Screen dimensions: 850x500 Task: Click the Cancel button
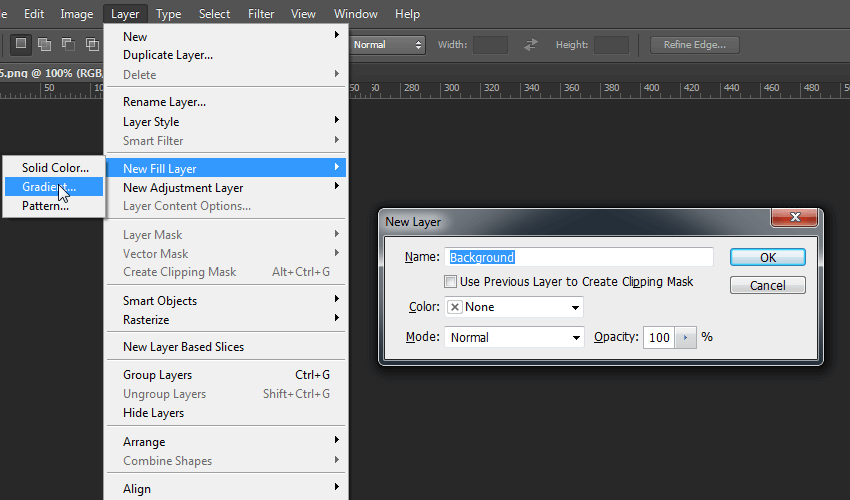click(x=767, y=286)
